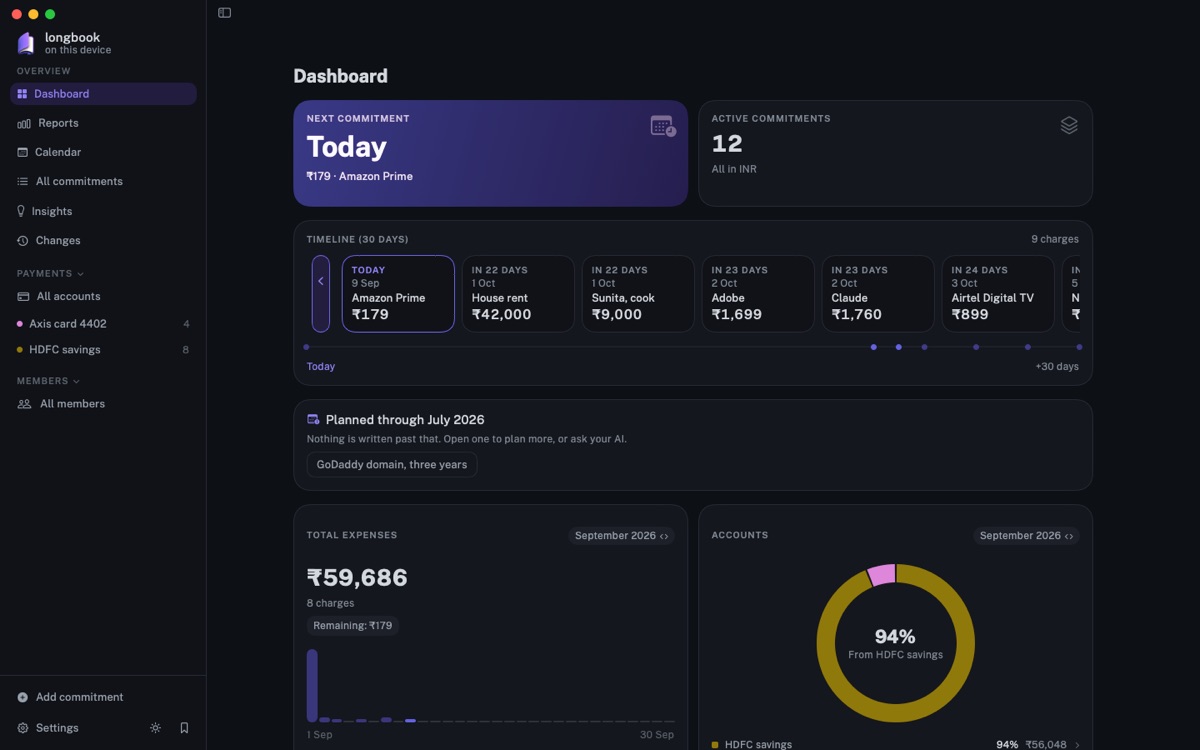Screen dimensions: 1200x750
Task: Select the Airtel Digital TV timeline card
Action: click(x=998, y=294)
